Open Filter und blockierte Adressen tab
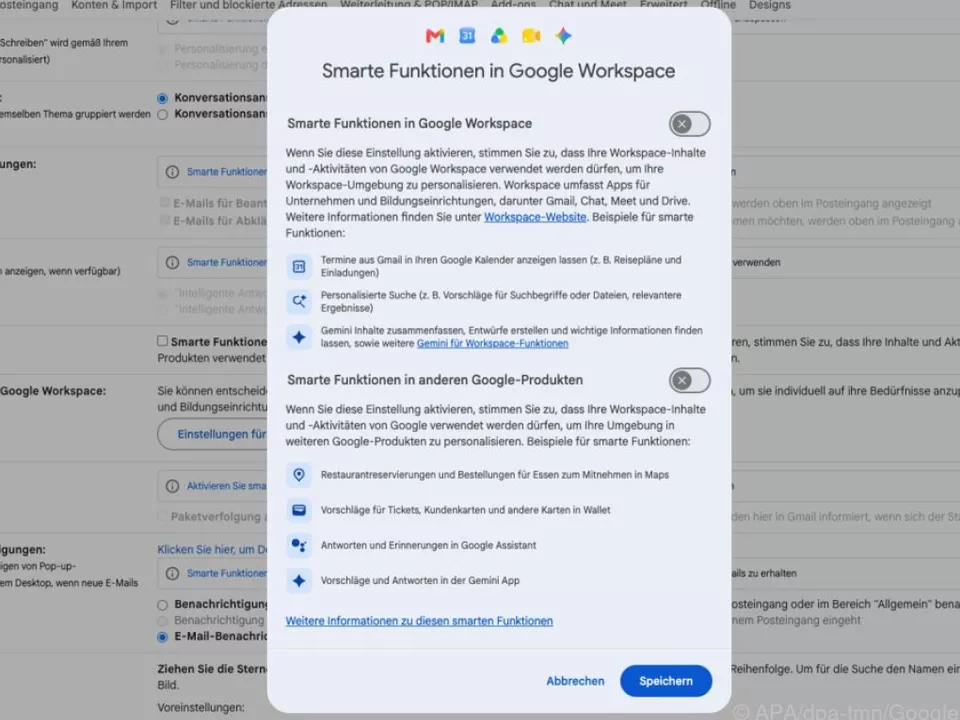This screenshot has width=960, height=720. (x=249, y=5)
